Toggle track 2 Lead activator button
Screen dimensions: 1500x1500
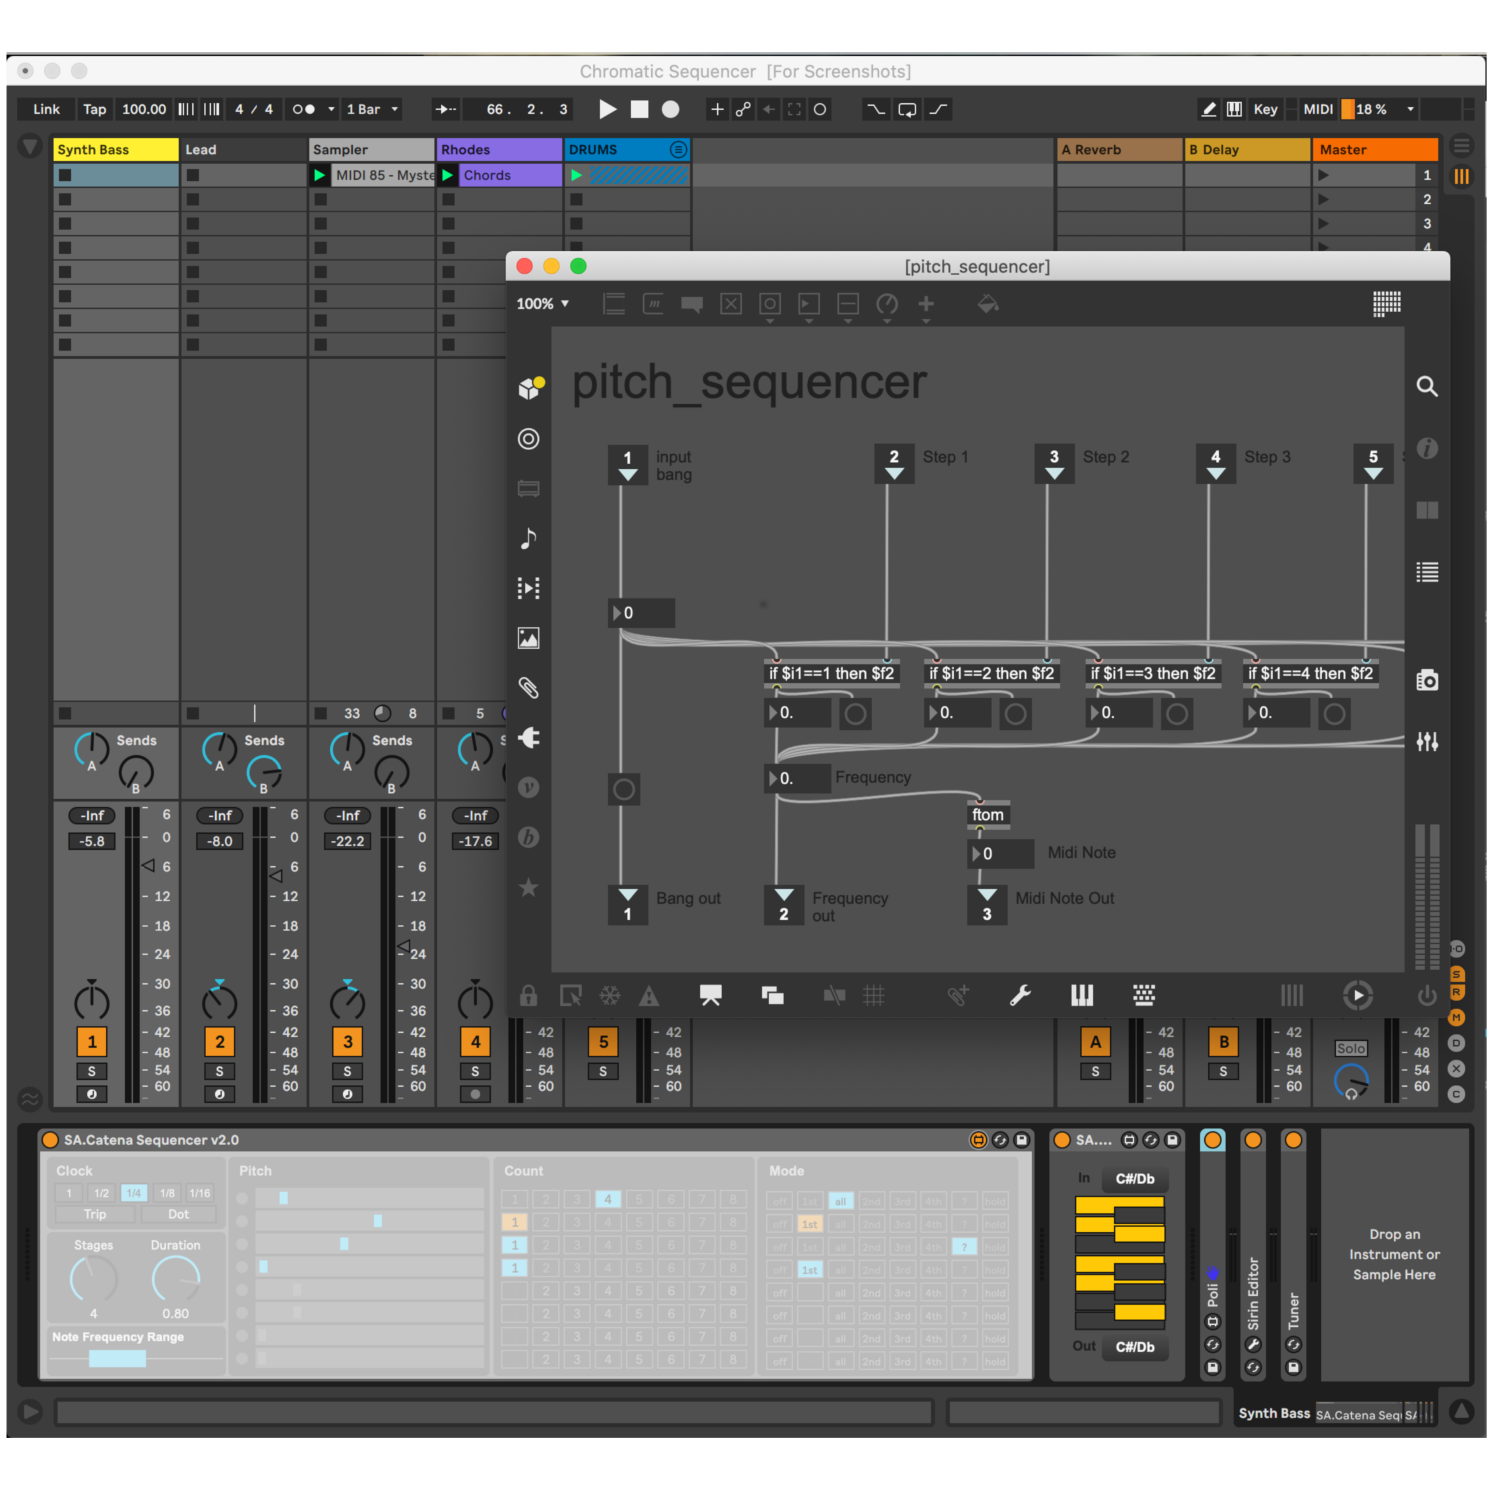[x=220, y=1042]
